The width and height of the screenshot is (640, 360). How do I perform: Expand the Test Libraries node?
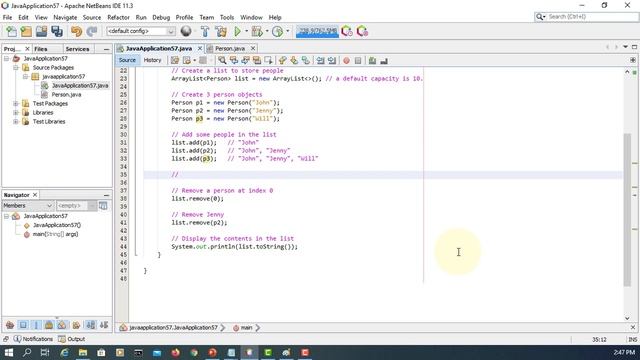point(16,122)
